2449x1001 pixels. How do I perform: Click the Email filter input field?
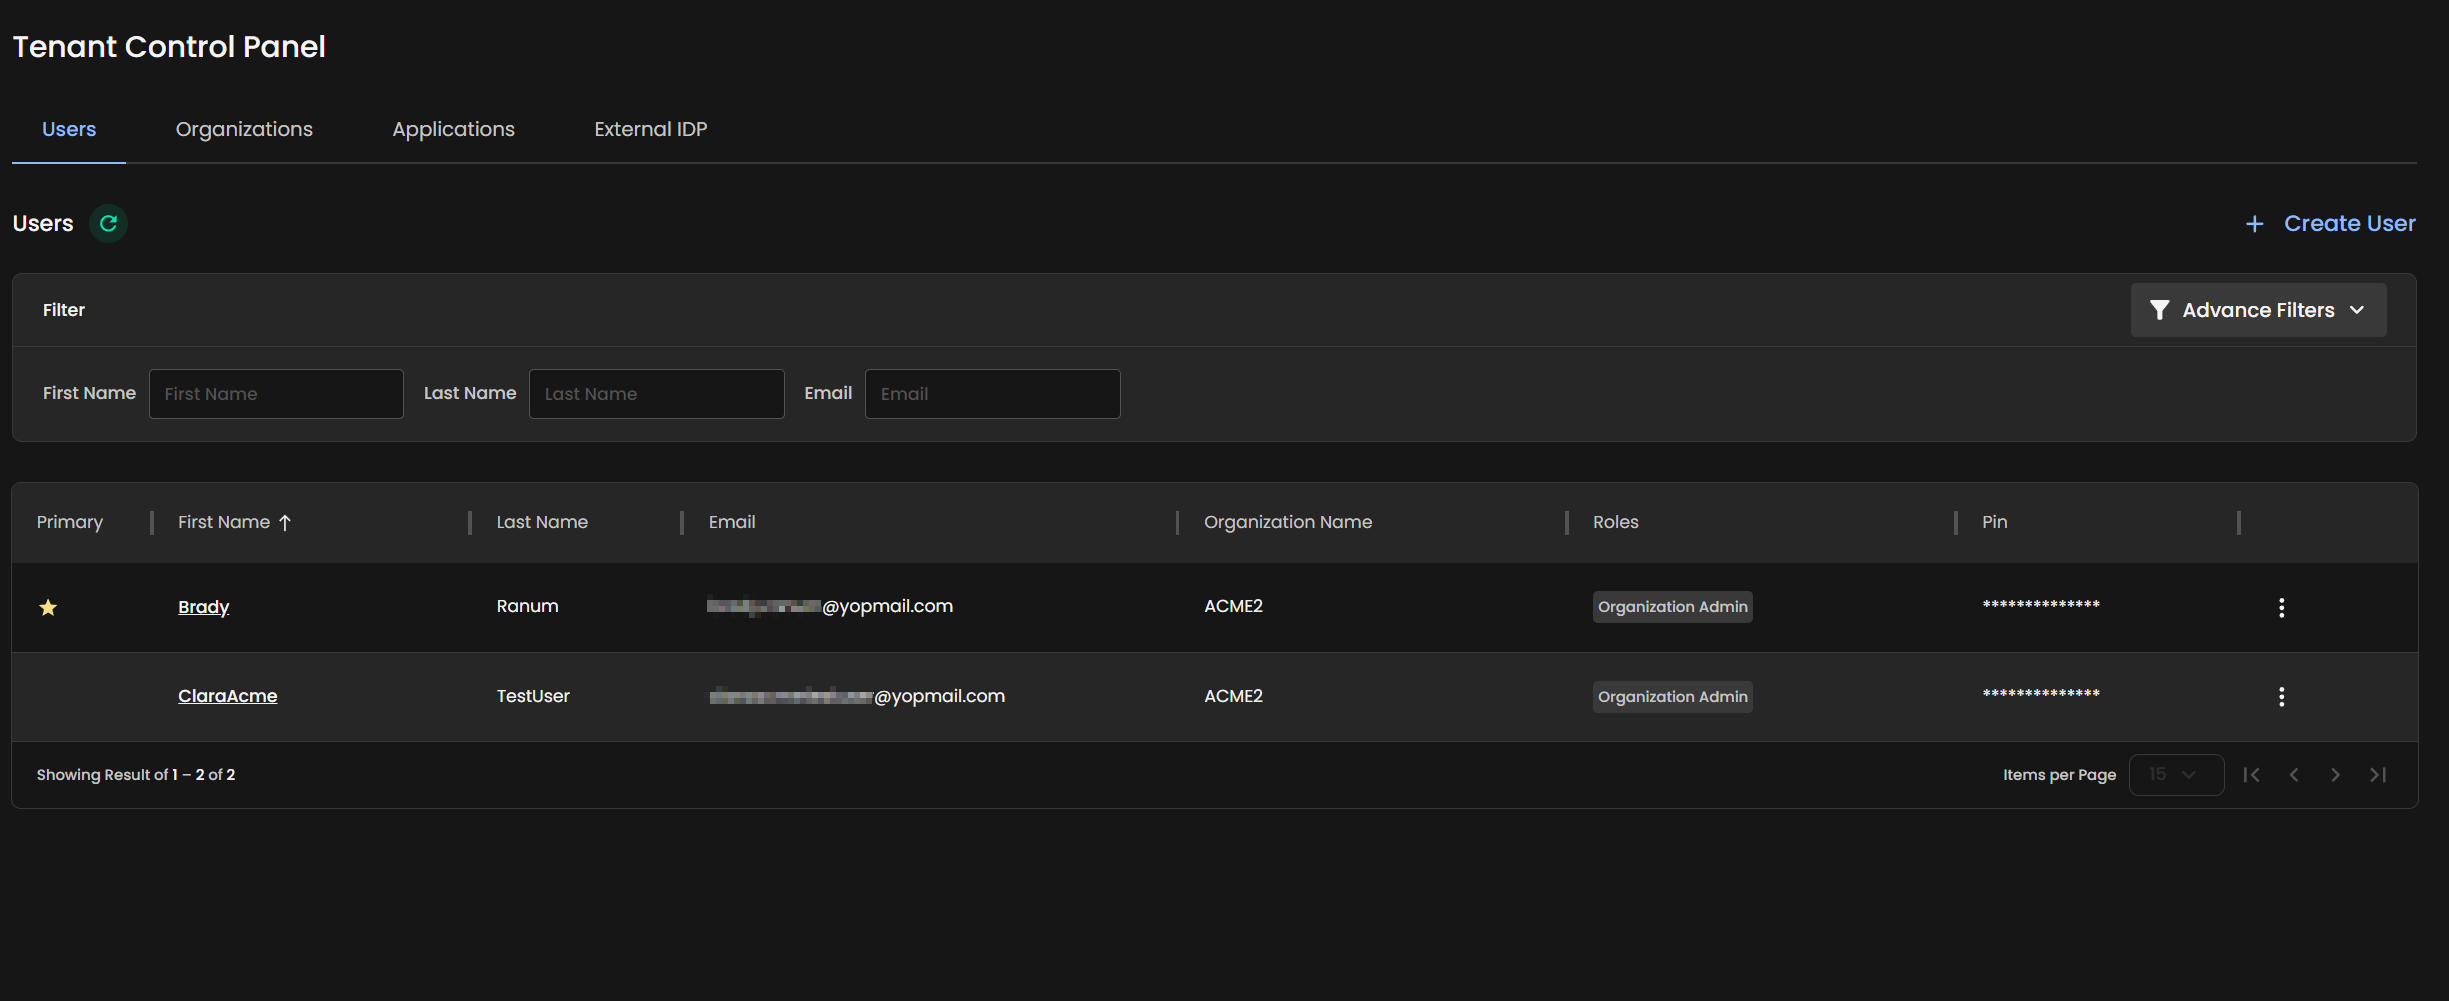(992, 394)
